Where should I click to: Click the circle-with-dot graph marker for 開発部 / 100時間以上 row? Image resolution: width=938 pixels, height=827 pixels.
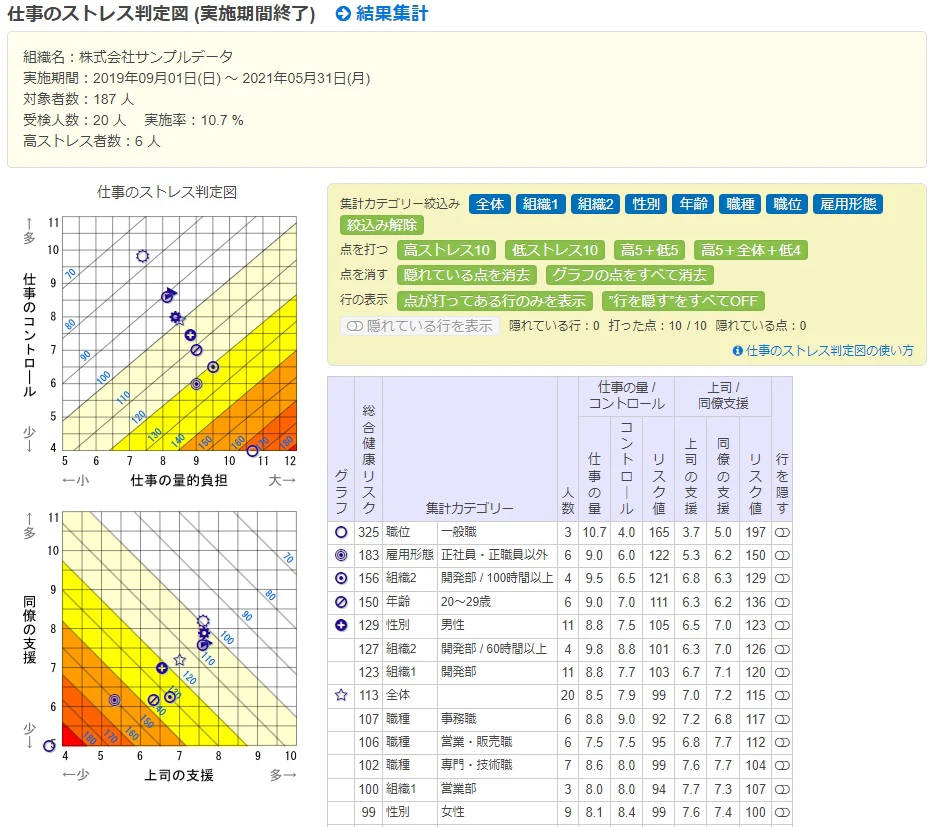(341, 579)
